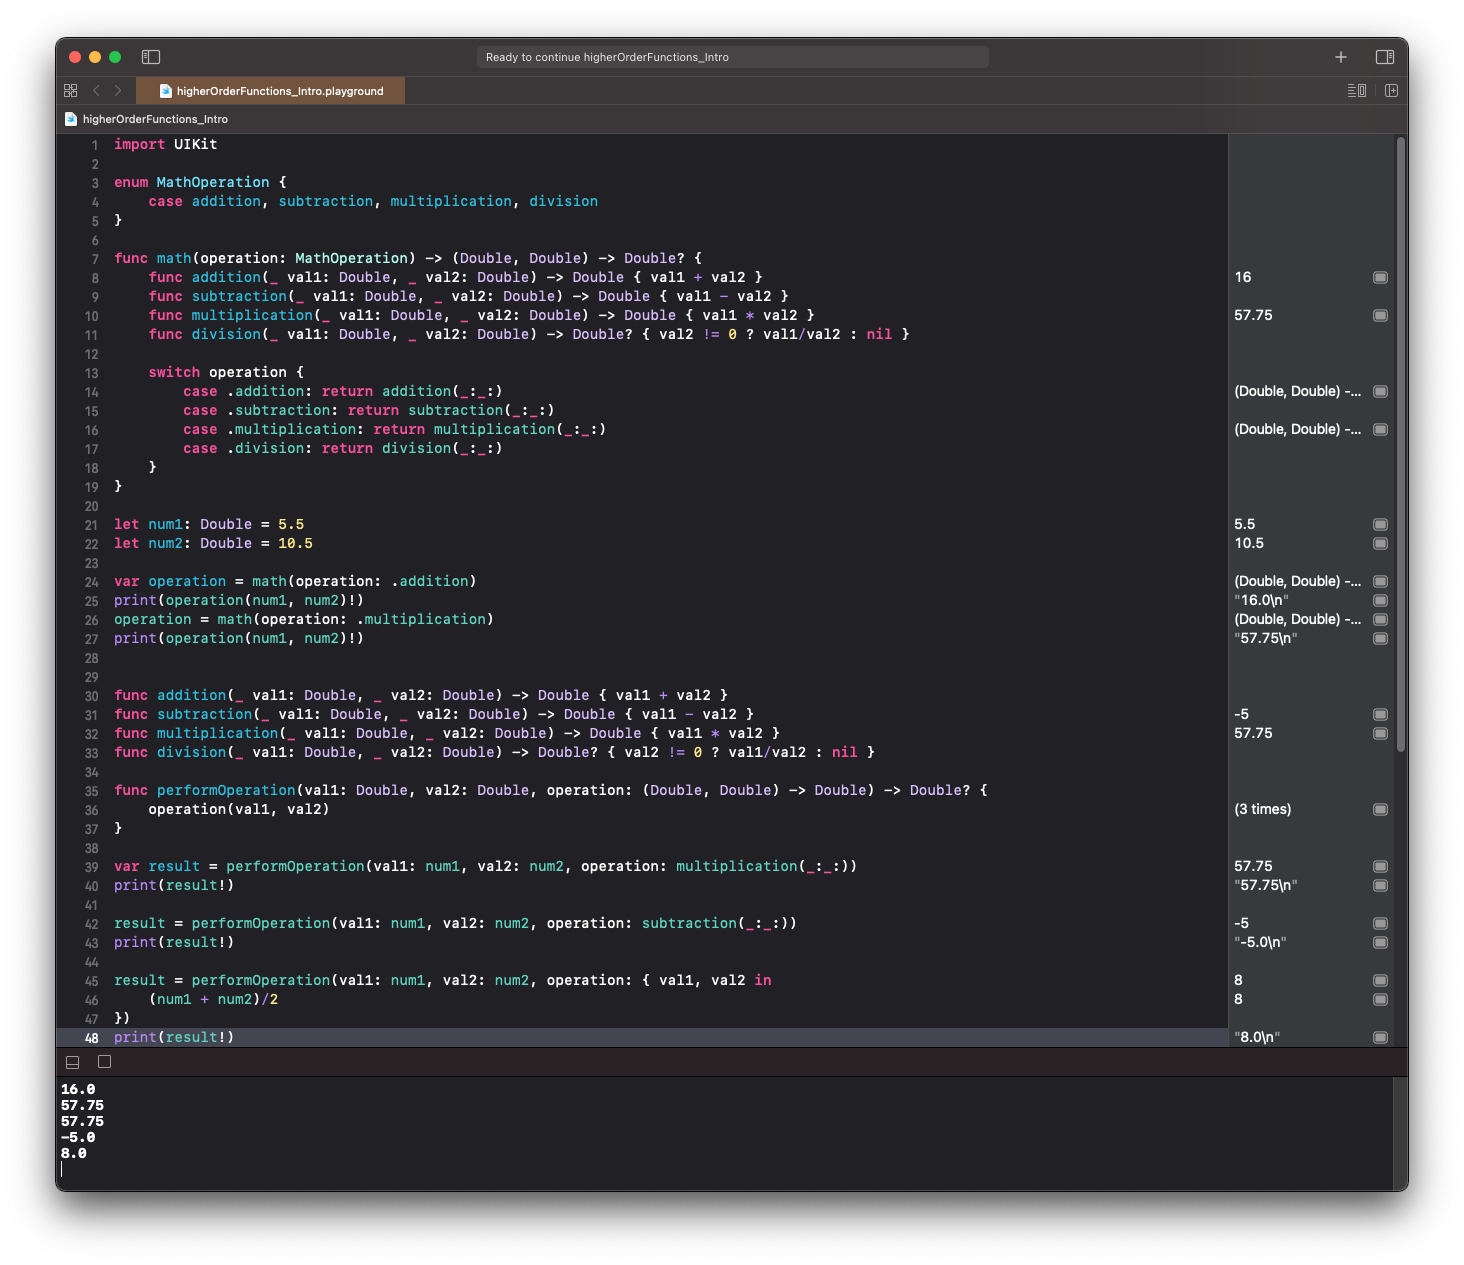Click 'print(result!)' on line 48
The height and width of the screenshot is (1265, 1464).
pos(174,1037)
